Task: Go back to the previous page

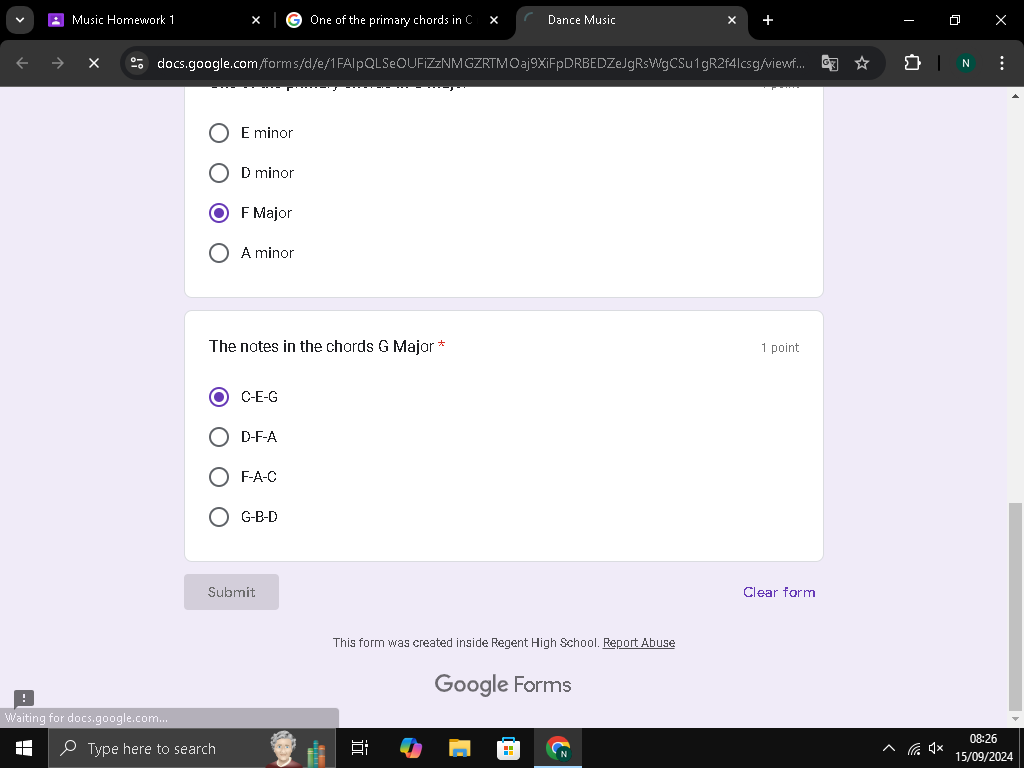Action: click(22, 63)
